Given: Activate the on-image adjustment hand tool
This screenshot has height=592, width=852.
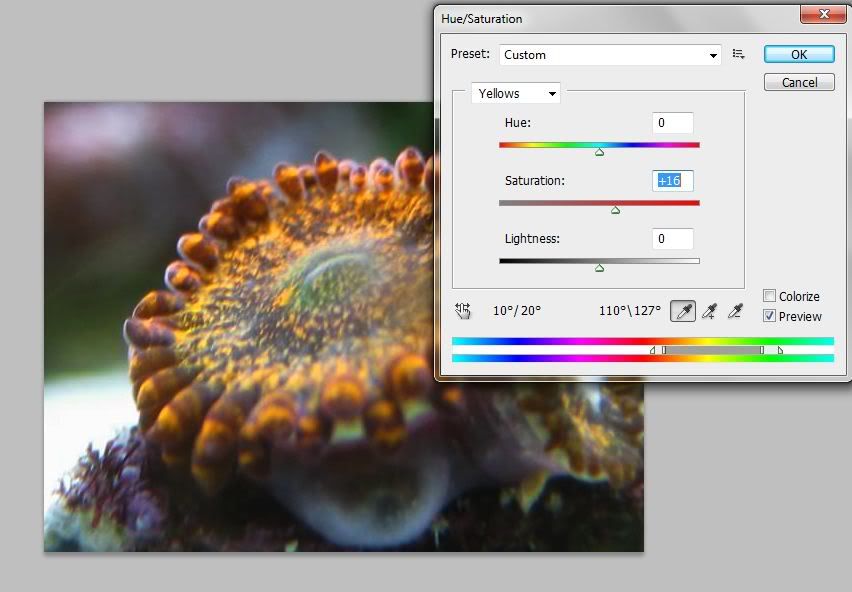Looking at the screenshot, I should [463, 311].
